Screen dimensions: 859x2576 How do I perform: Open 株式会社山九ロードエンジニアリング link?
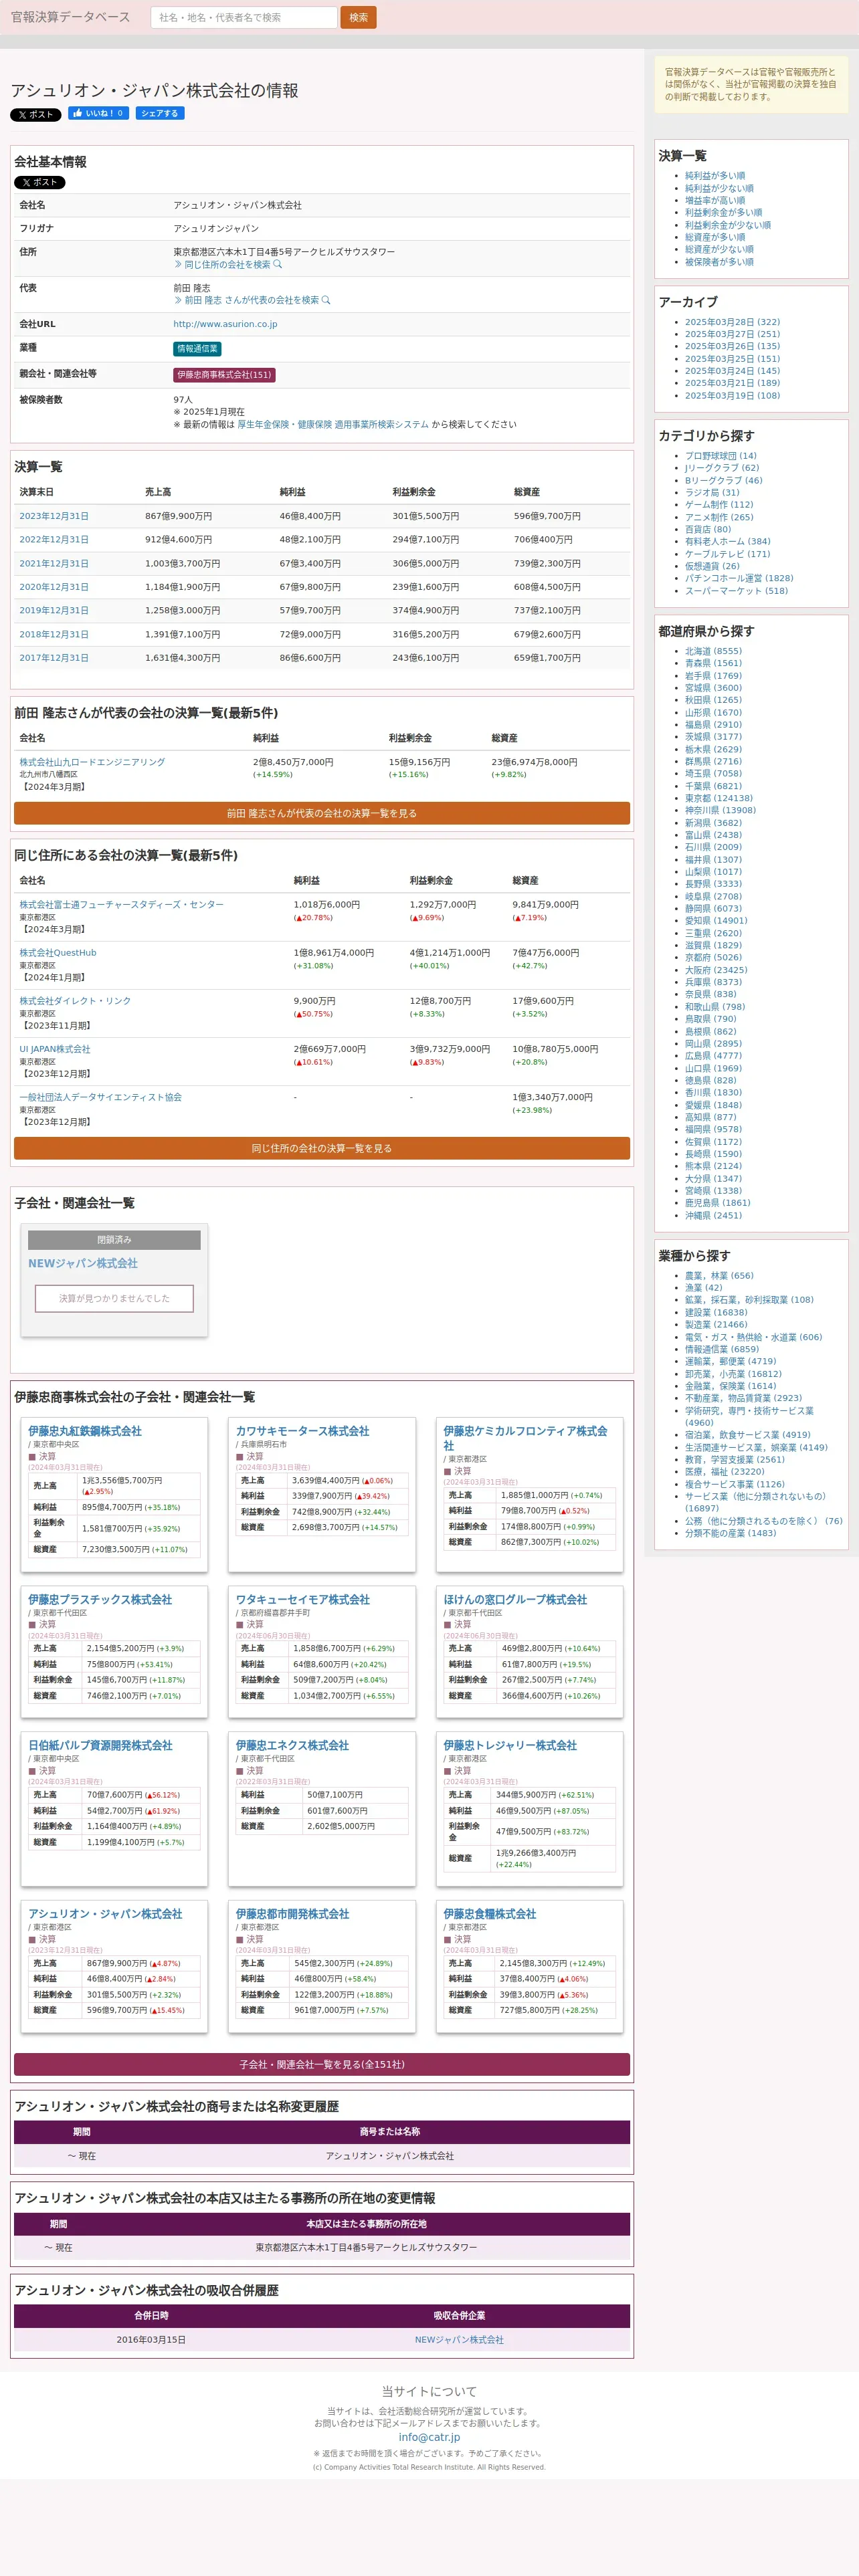pos(92,762)
